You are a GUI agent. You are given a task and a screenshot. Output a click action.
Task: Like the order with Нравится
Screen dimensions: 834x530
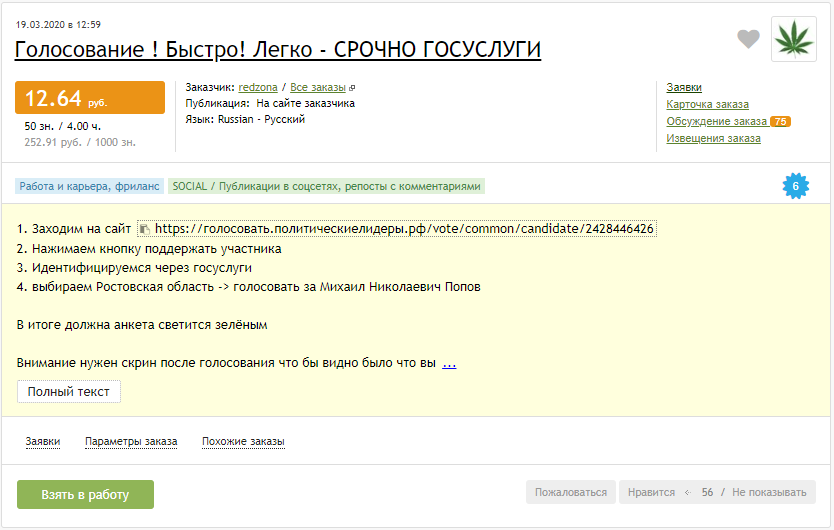[x=651, y=492]
